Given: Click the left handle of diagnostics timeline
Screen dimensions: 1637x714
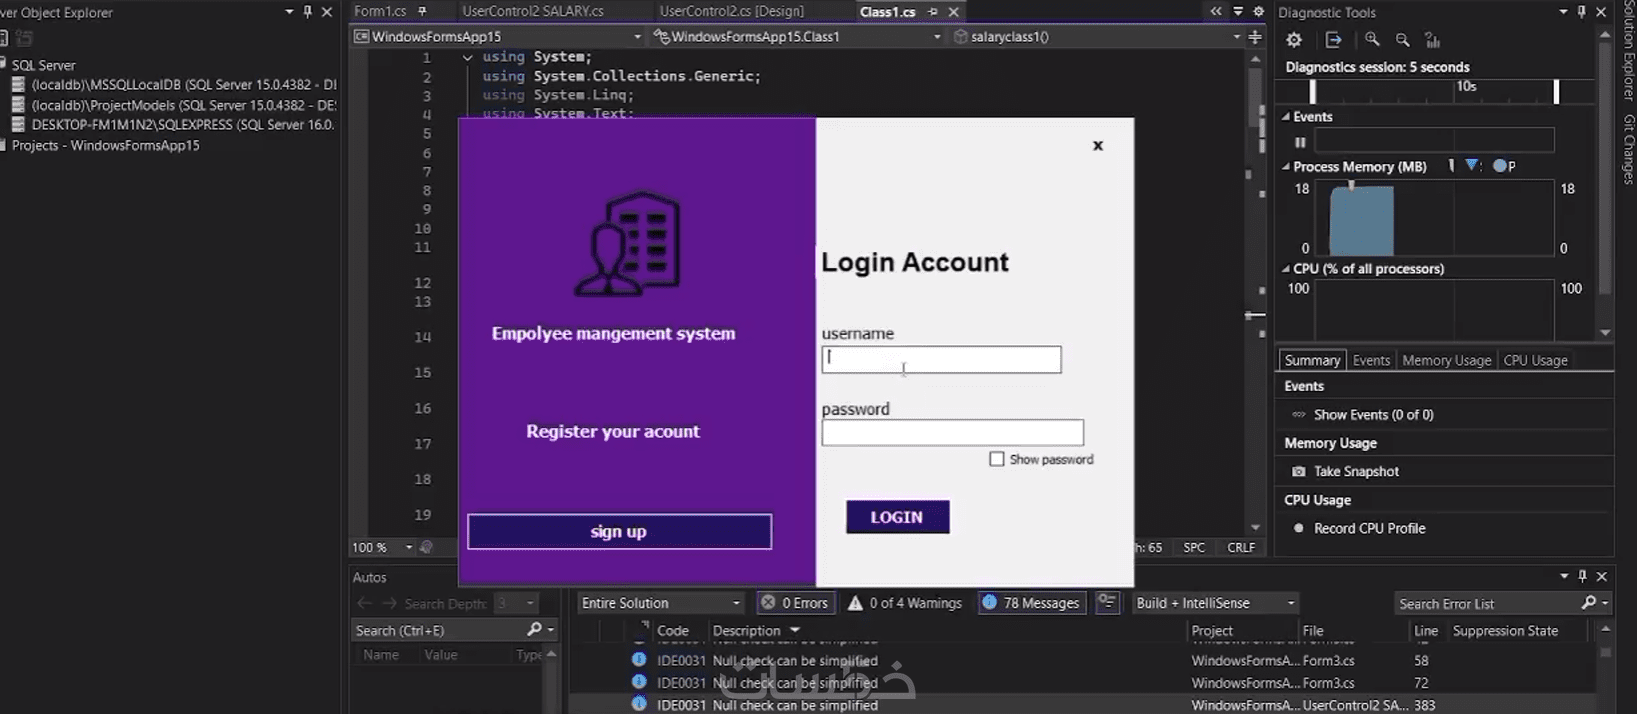Looking at the screenshot, I should pos(1313,91).
